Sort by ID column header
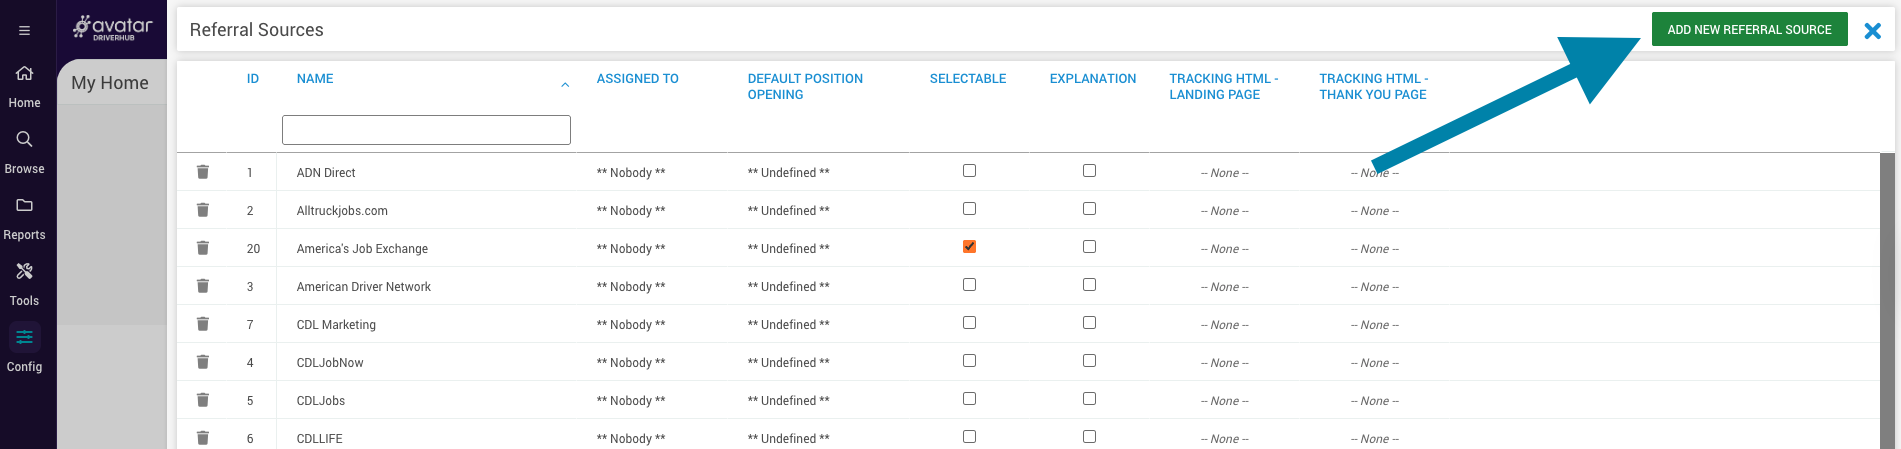 (x=253, y=79)
